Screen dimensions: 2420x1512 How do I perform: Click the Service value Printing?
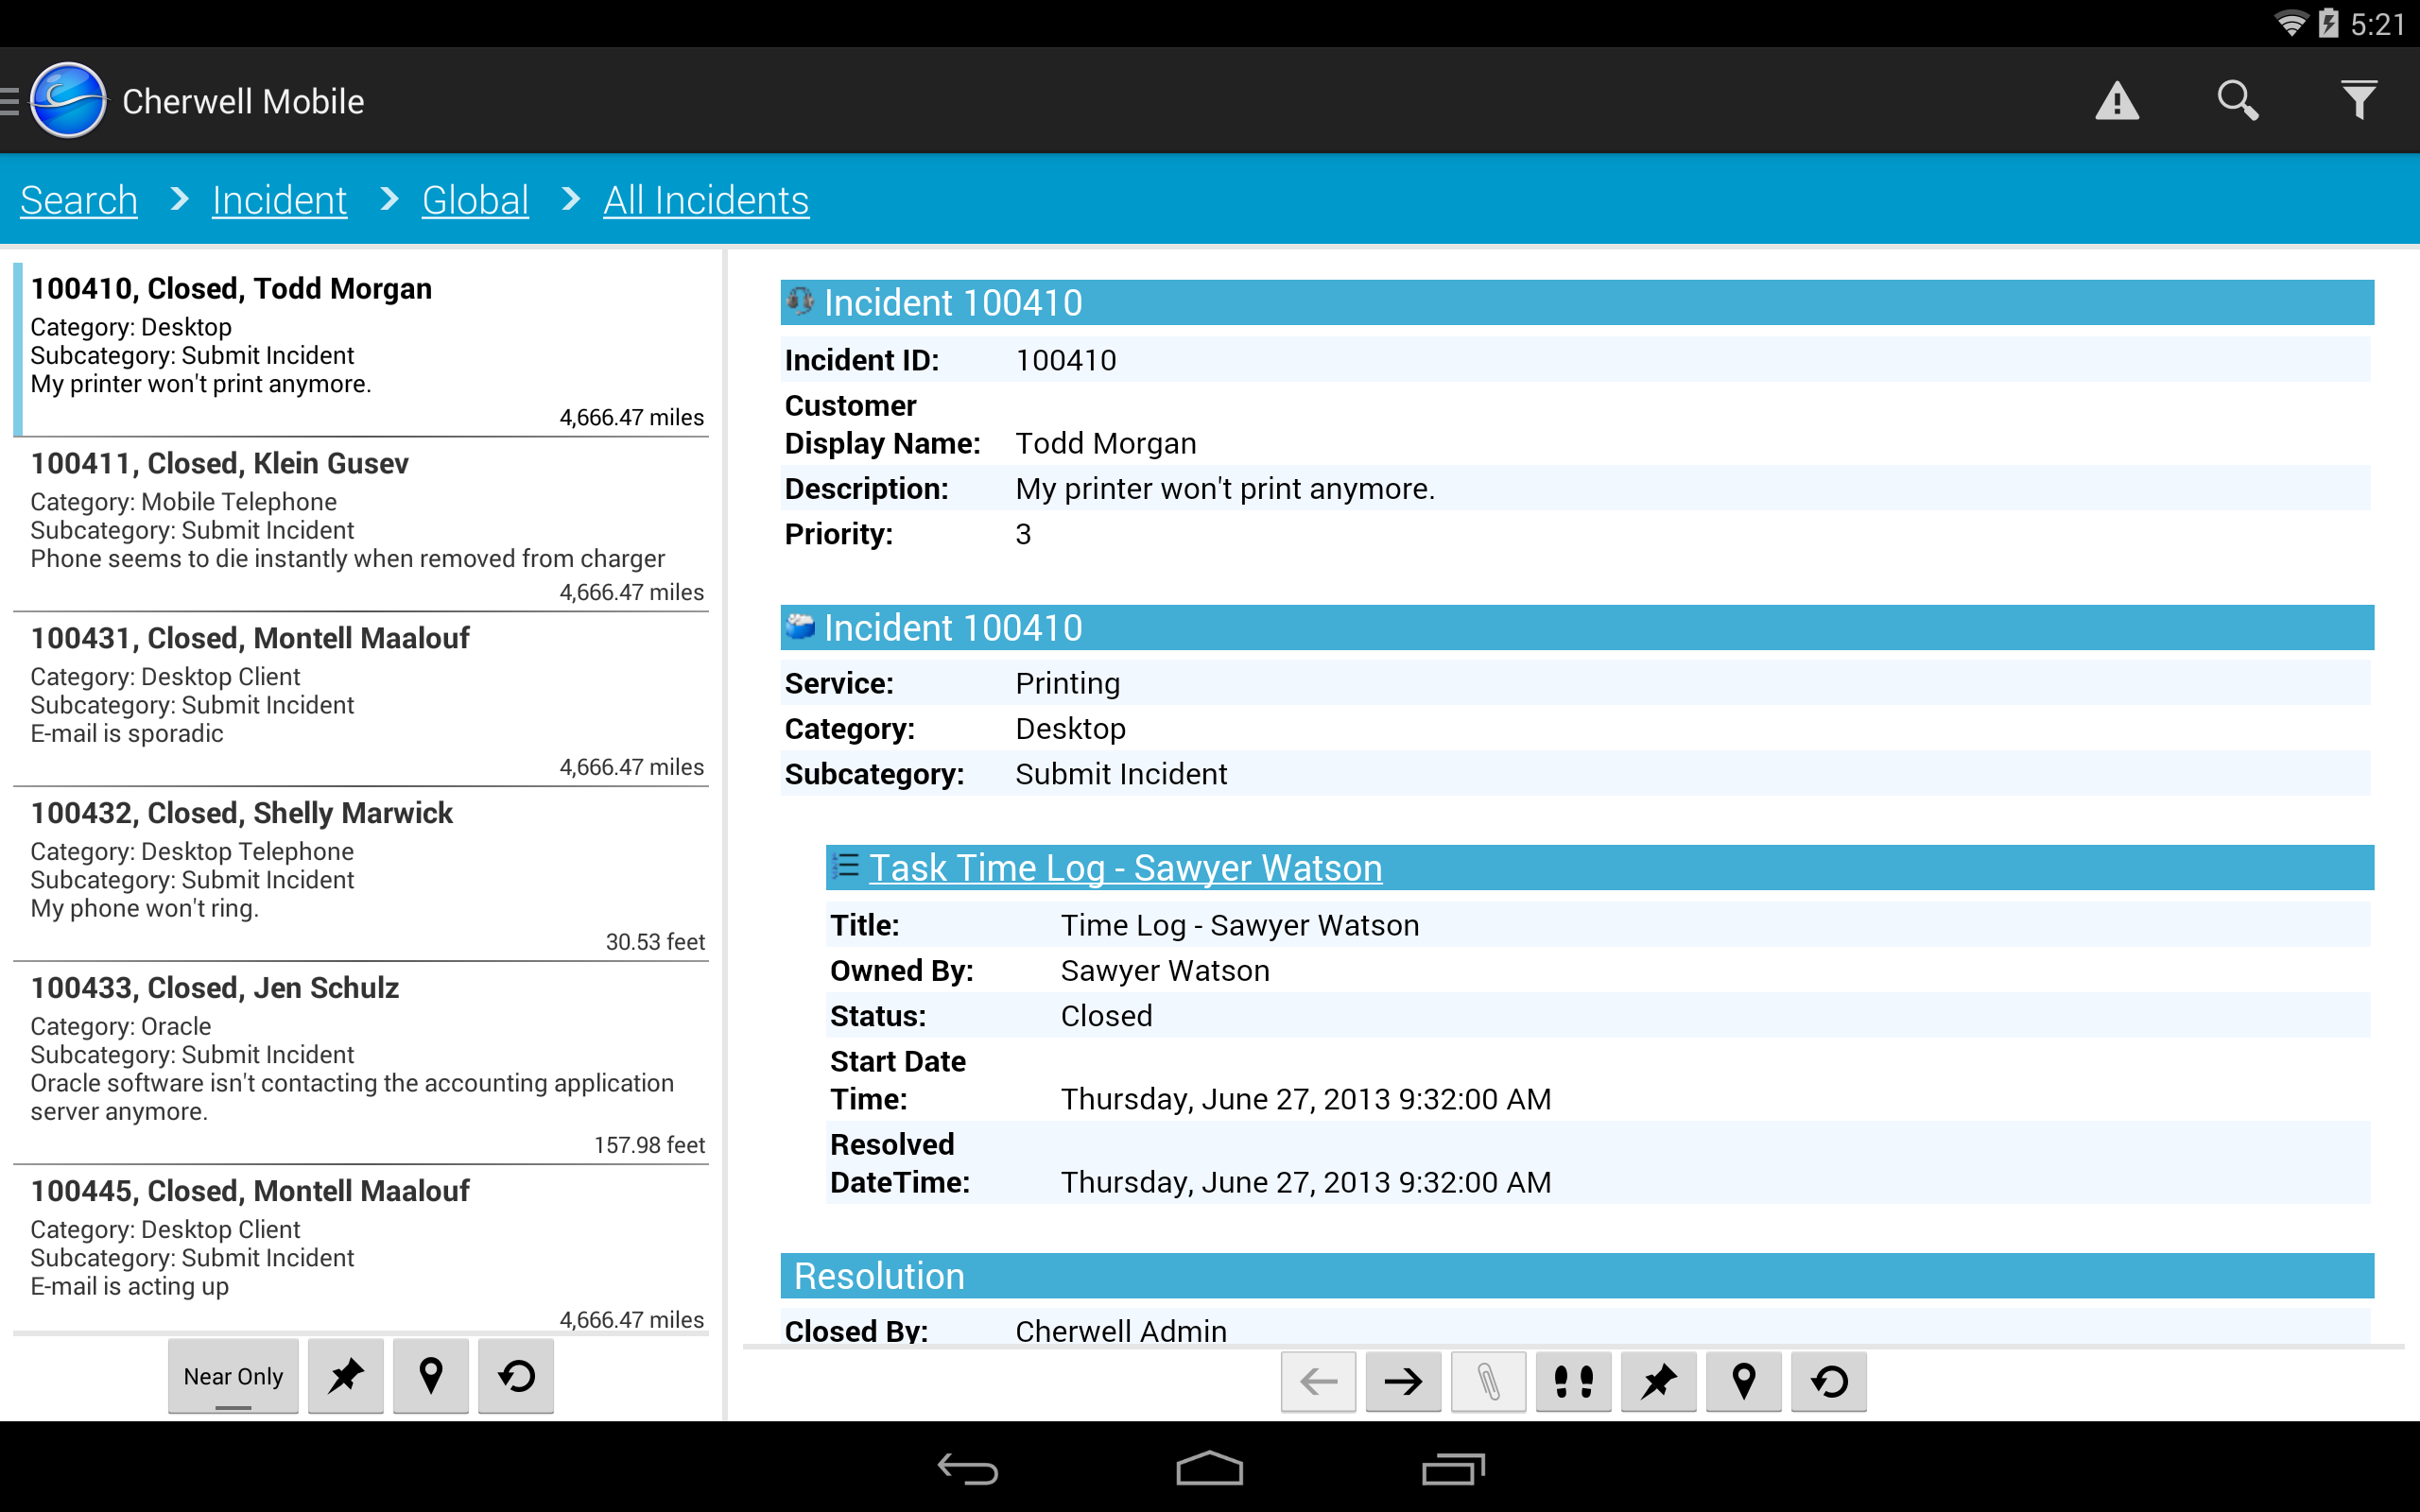1067,683
